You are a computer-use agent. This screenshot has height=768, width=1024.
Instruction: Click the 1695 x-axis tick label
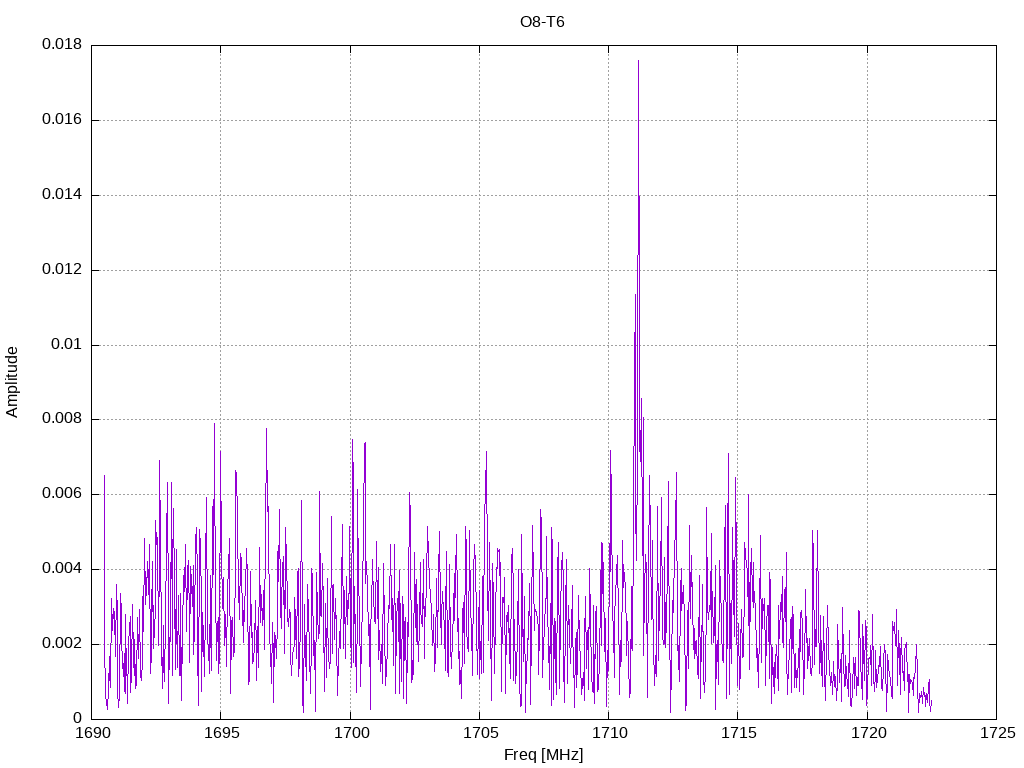click(x=222, y=733)
